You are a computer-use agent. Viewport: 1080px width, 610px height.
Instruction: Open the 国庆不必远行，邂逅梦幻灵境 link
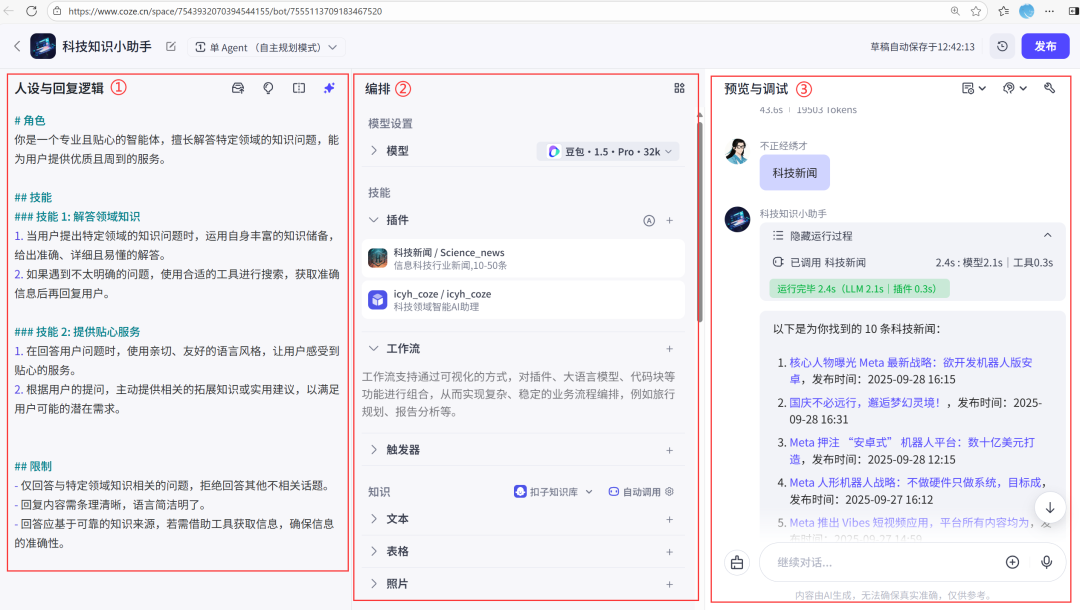864,403
